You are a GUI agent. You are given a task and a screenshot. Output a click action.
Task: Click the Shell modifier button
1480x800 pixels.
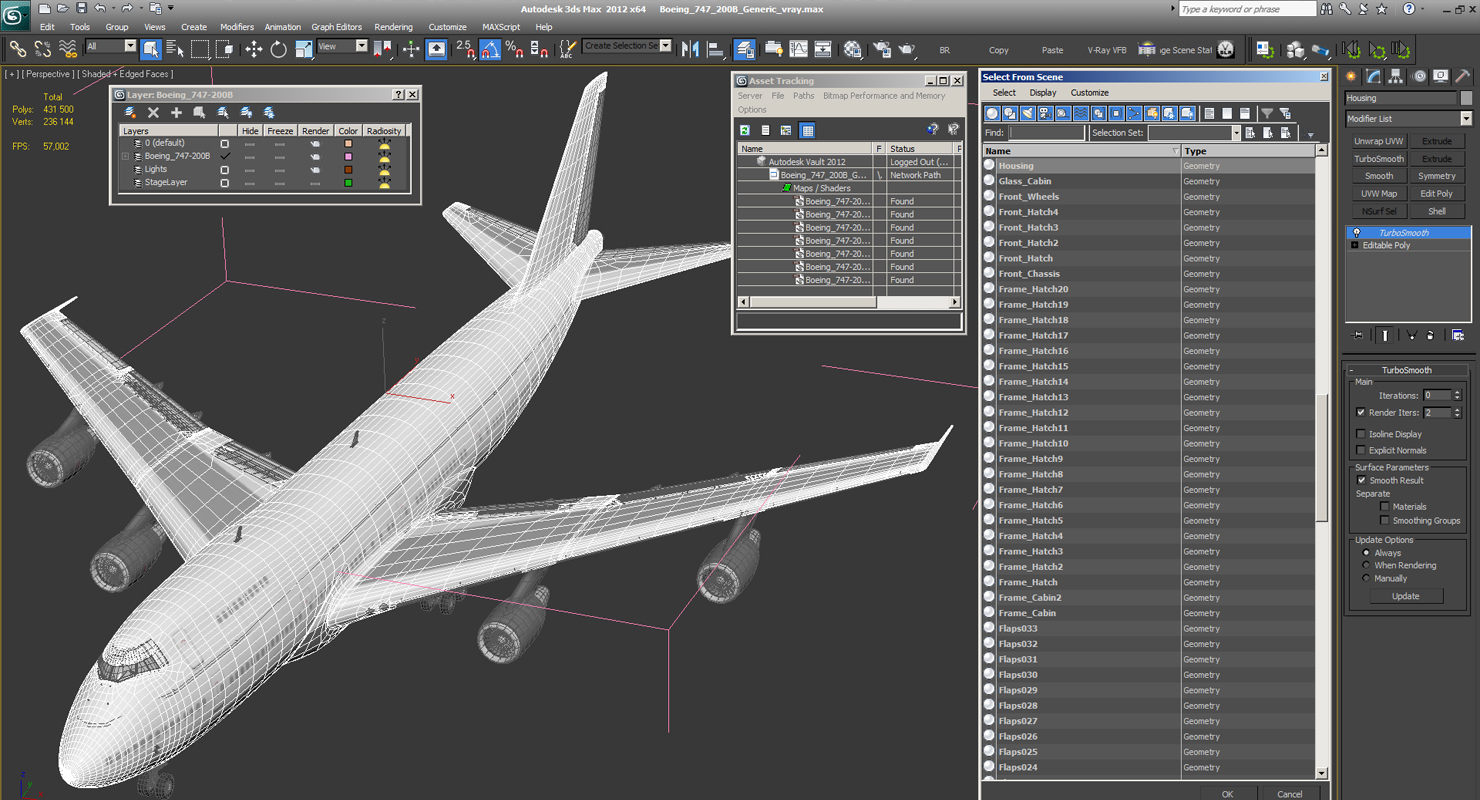tap(1437, 211)
